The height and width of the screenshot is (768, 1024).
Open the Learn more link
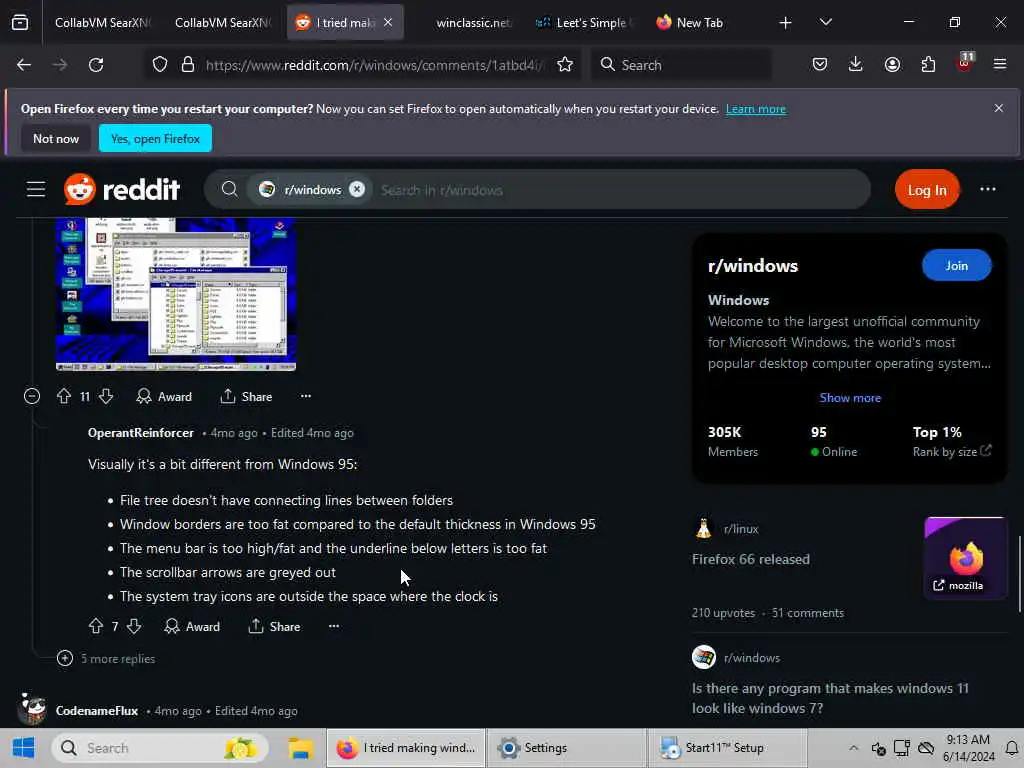pyautogui.click(x=756, y=109)
